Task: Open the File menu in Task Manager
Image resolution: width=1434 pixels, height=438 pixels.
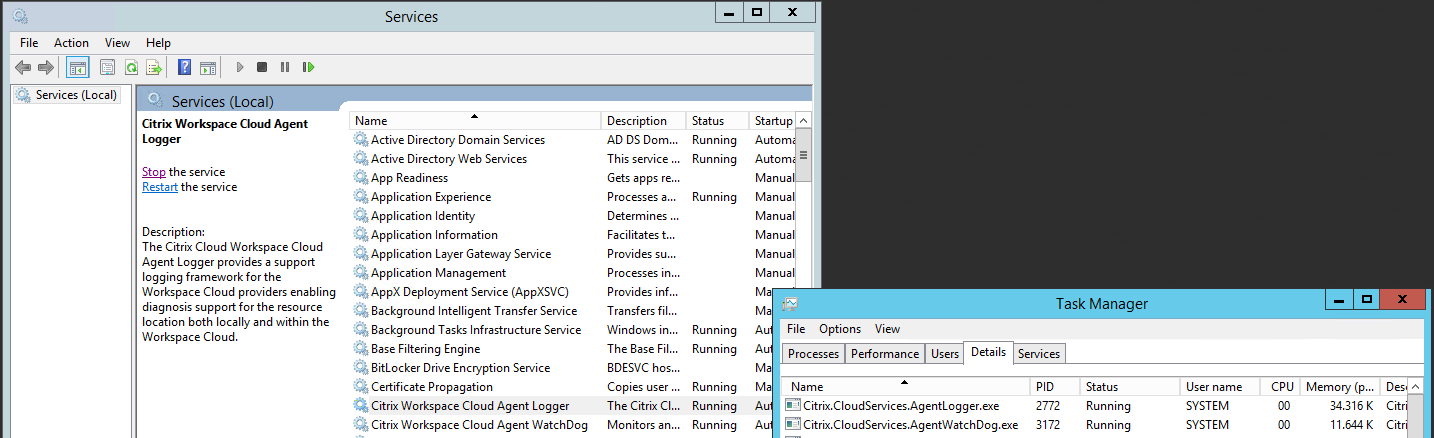Action: click(x=796, y=329)
